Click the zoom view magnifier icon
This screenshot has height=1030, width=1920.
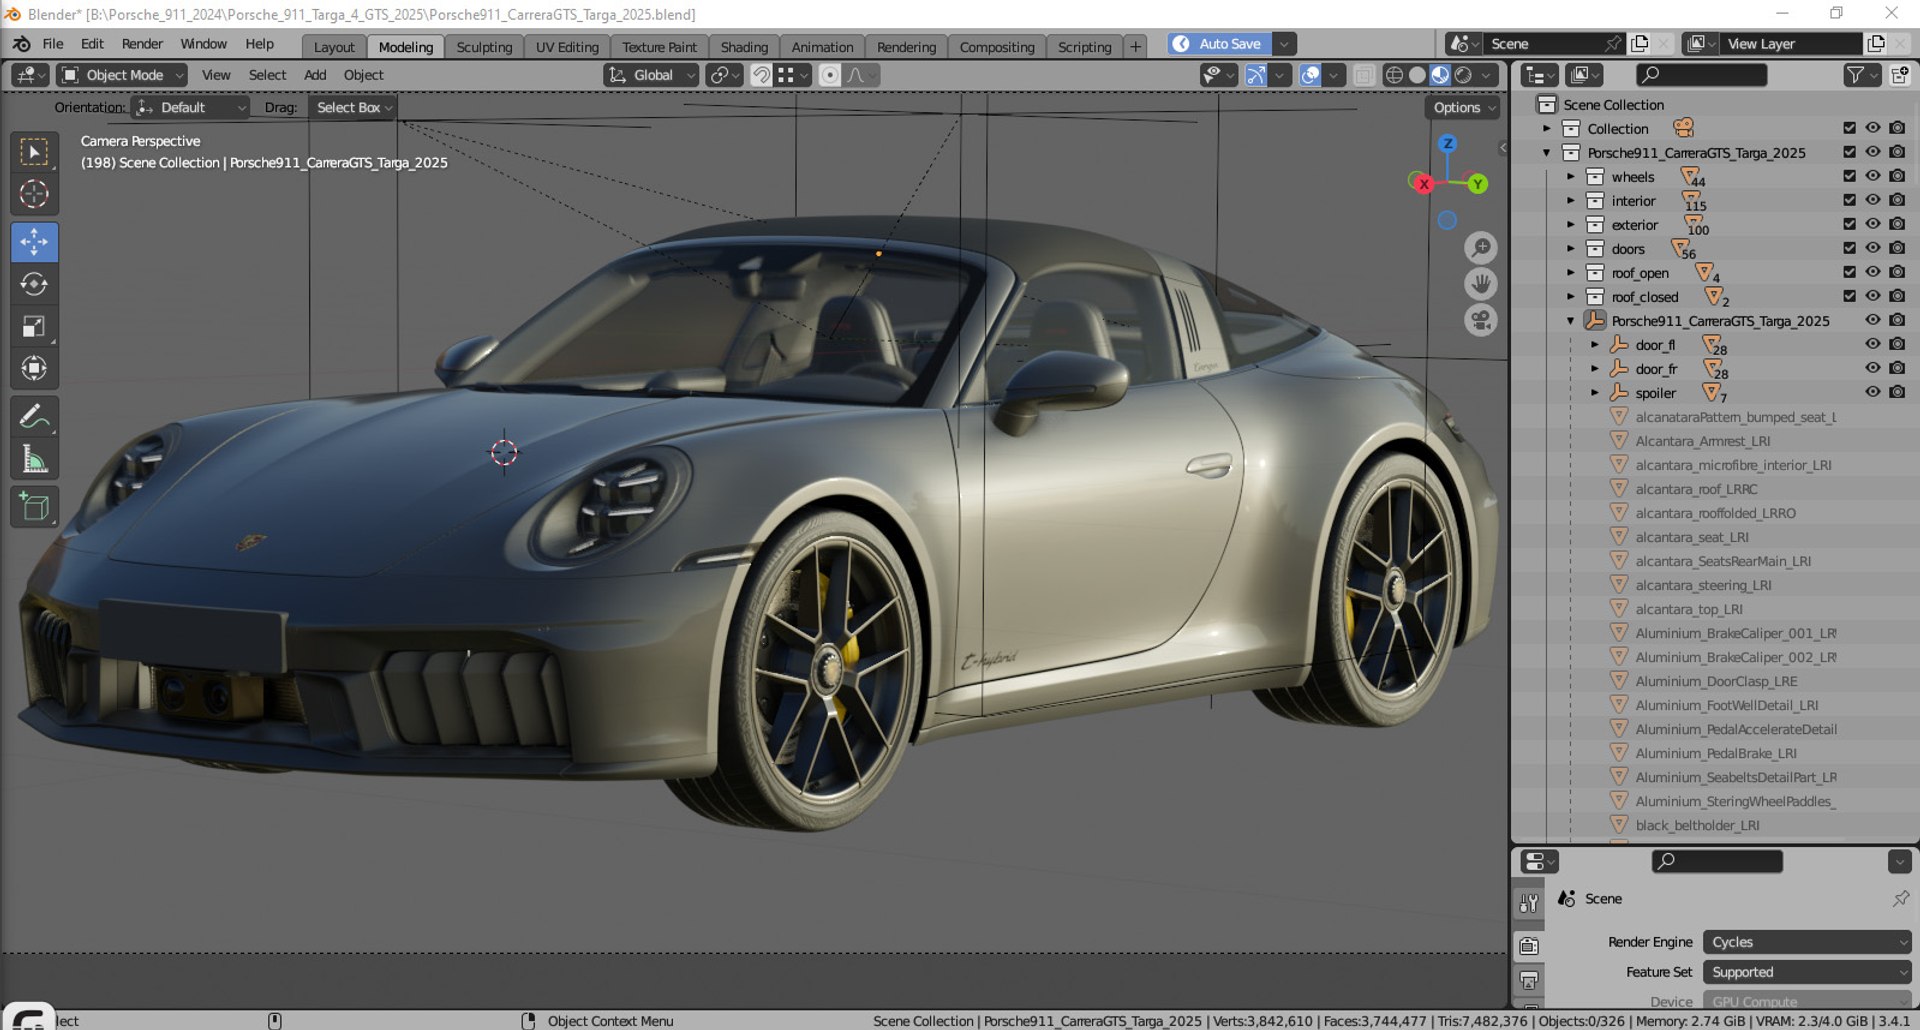click(x=1481, y=247)
